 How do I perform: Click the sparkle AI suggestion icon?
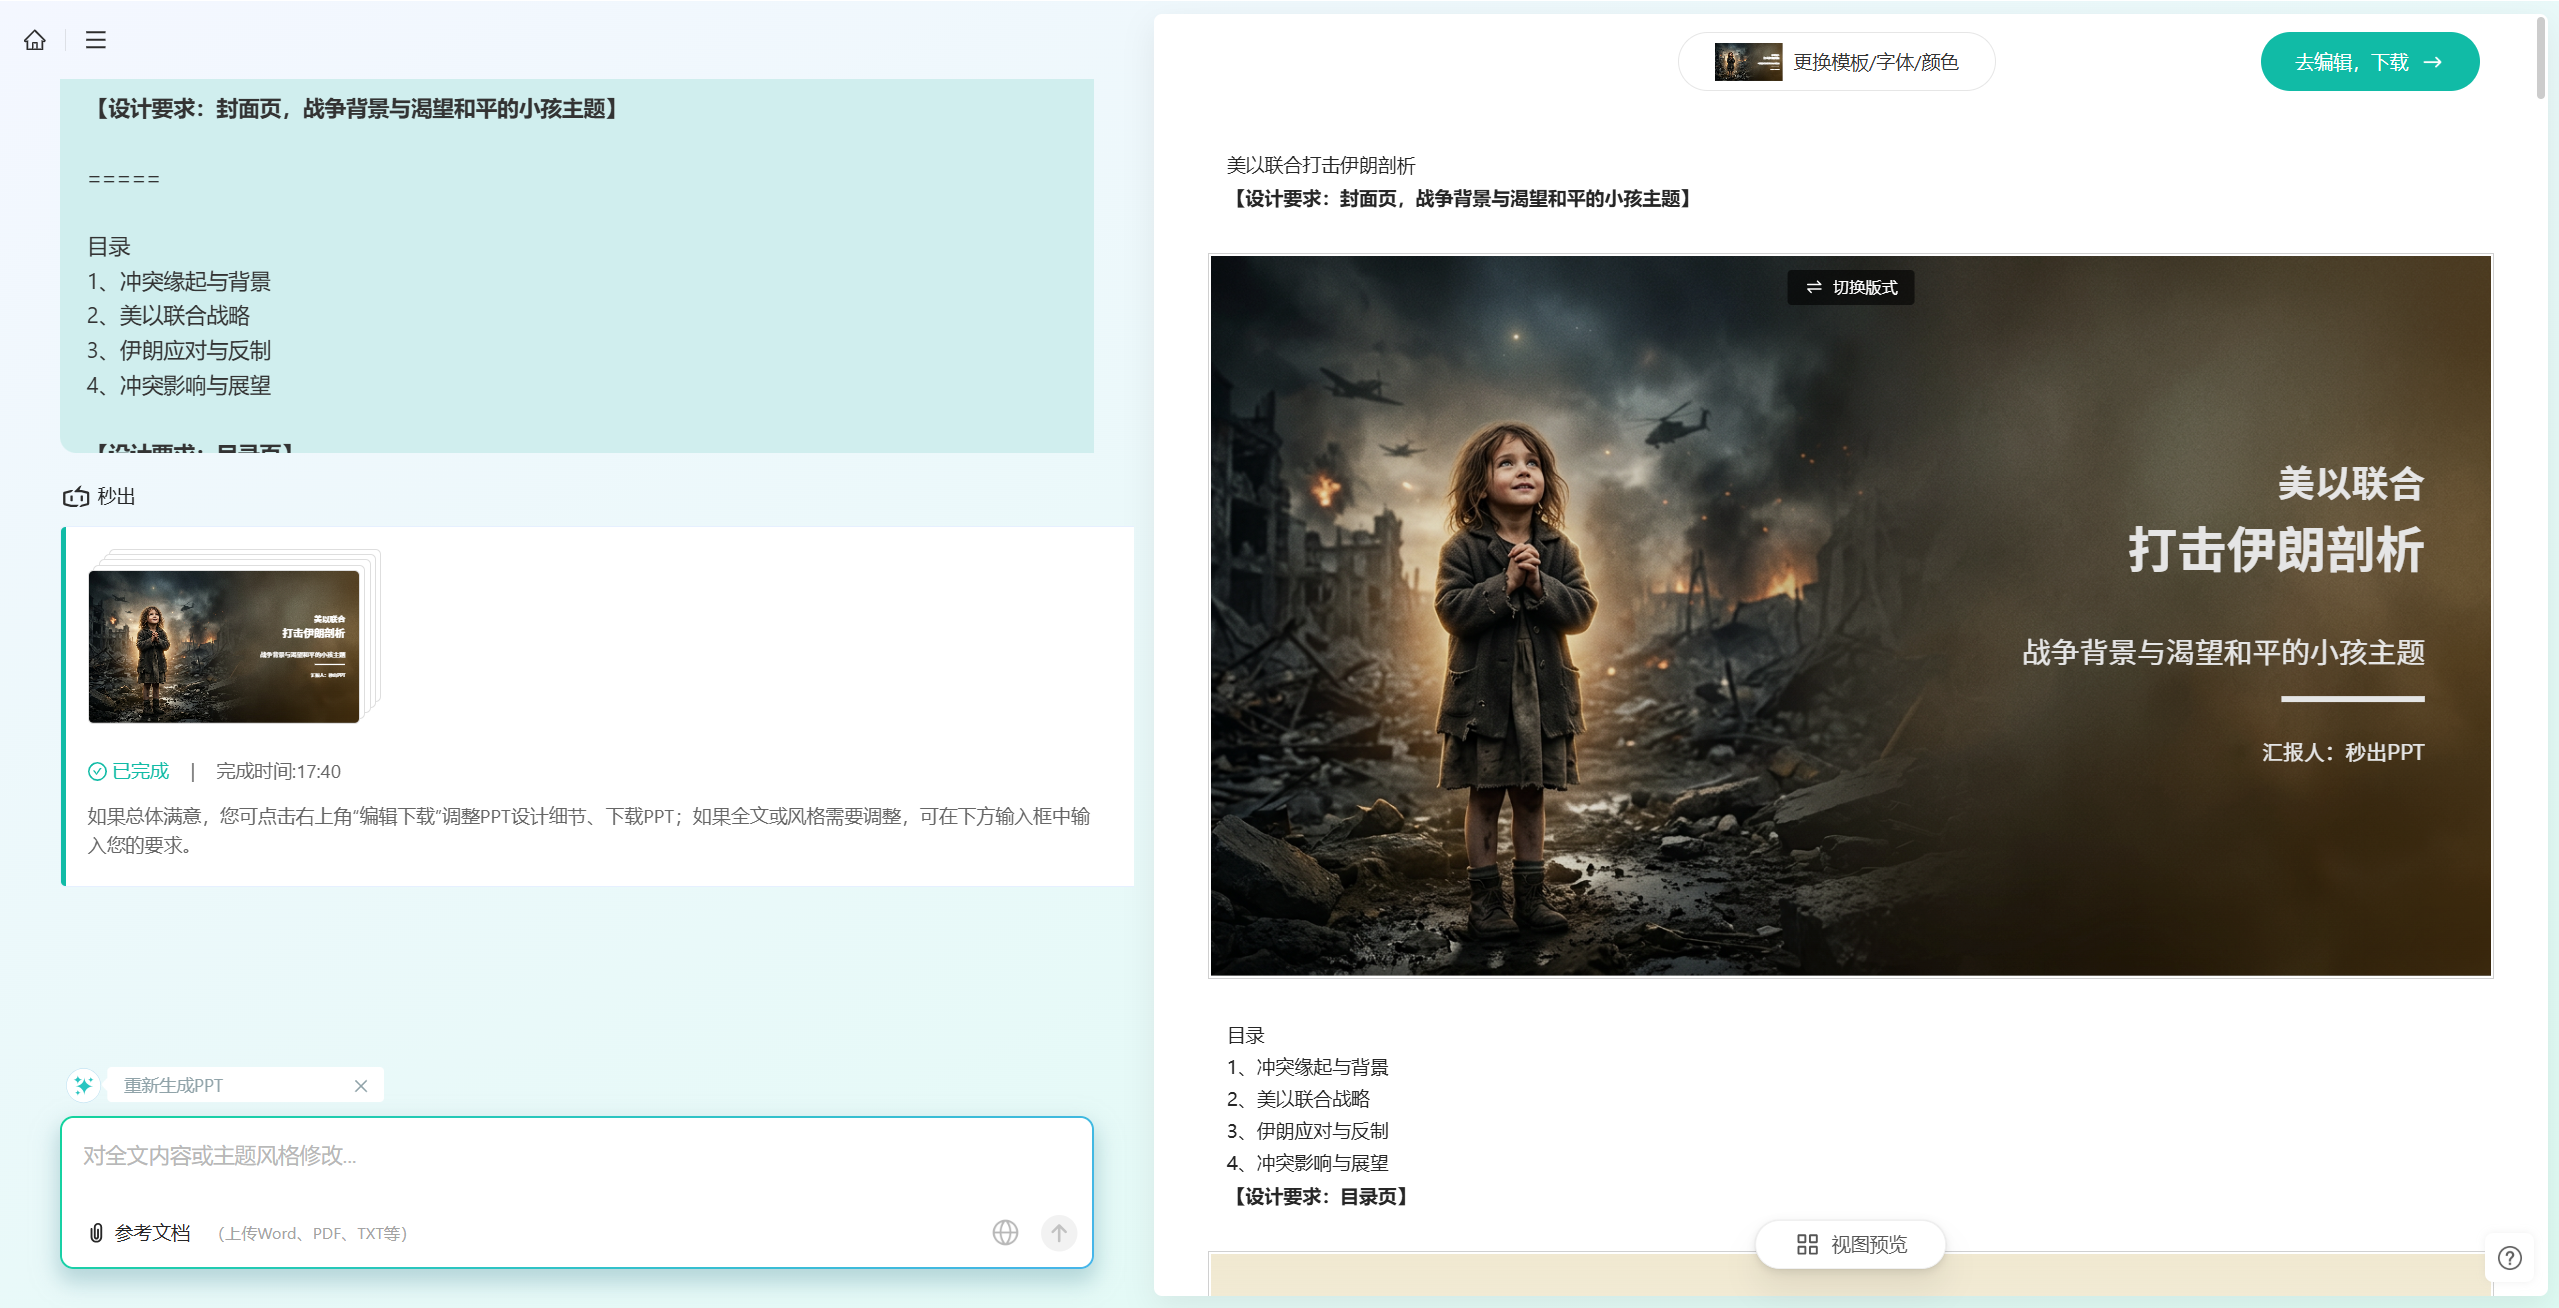pos(83,1085)
